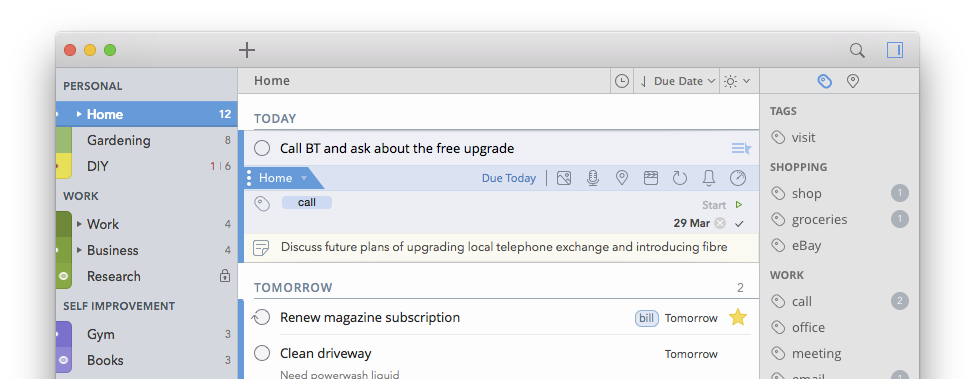This screenshot has height=379, width=975.
Task: Click the lock icon on Research
Action: pos(225,276)
